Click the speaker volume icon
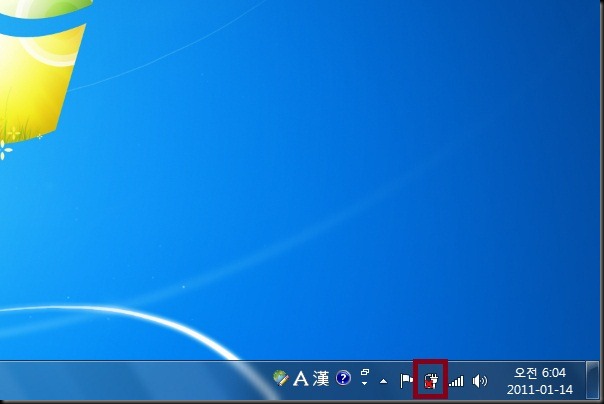Viewport: 604px width, 404px height. click(x=480, y=381)
